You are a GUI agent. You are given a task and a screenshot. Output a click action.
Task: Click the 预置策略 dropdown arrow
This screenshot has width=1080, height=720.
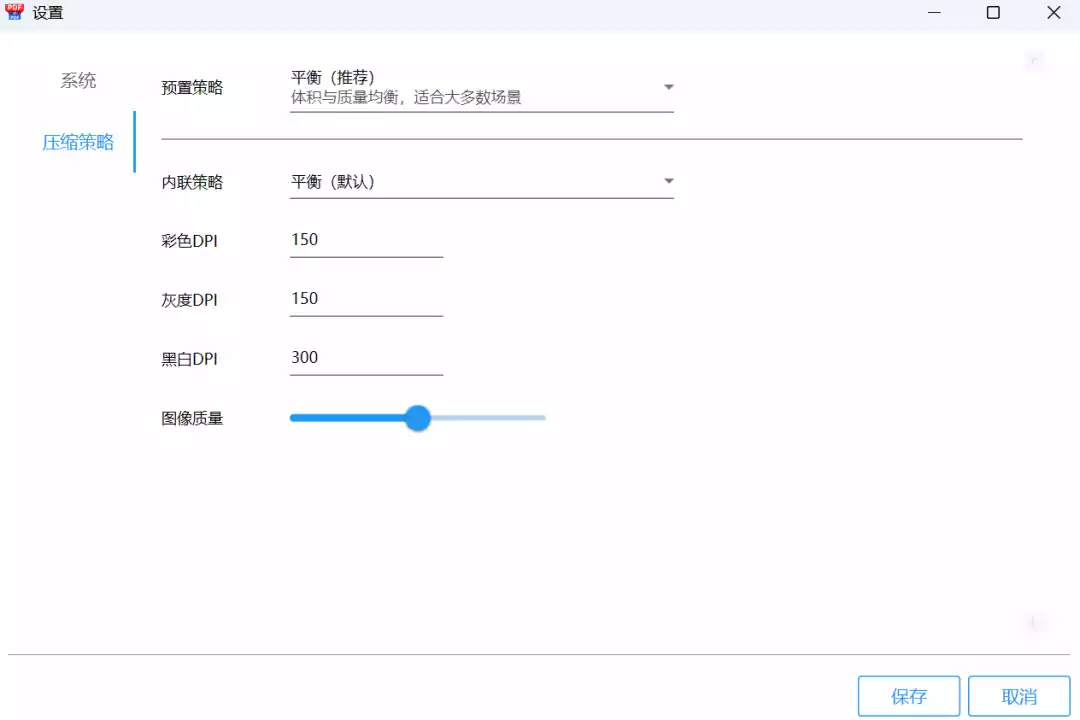pyautogui.click(x=668, y=86)
